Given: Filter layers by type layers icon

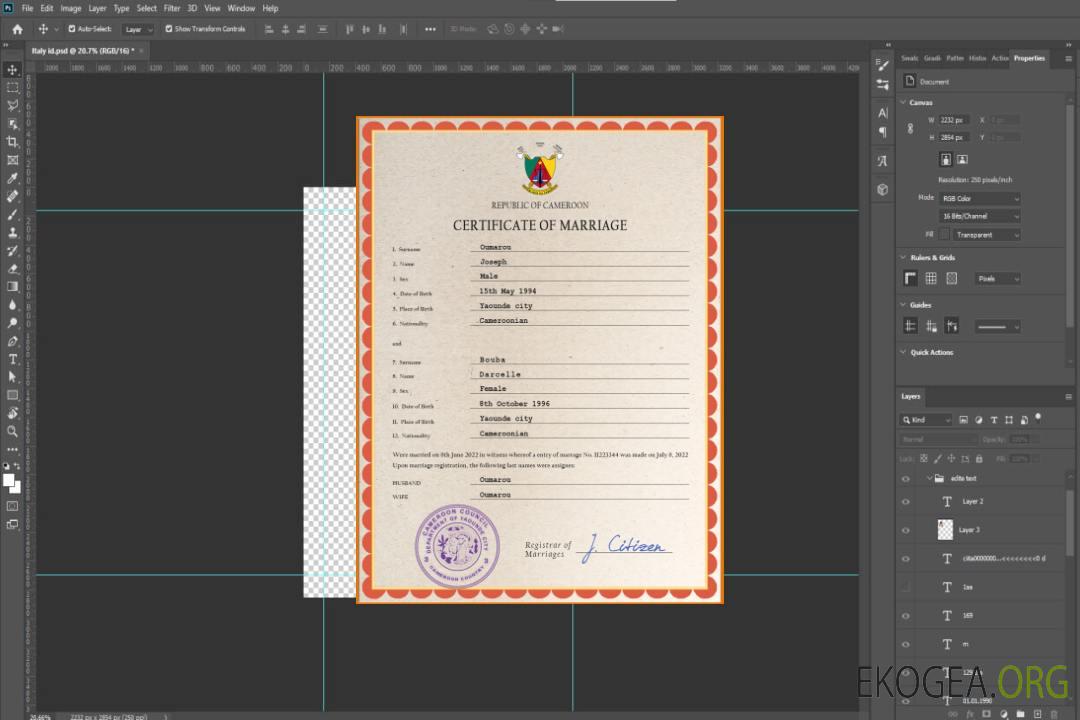Looking at the screenshot, I should (x=994, y=420).
